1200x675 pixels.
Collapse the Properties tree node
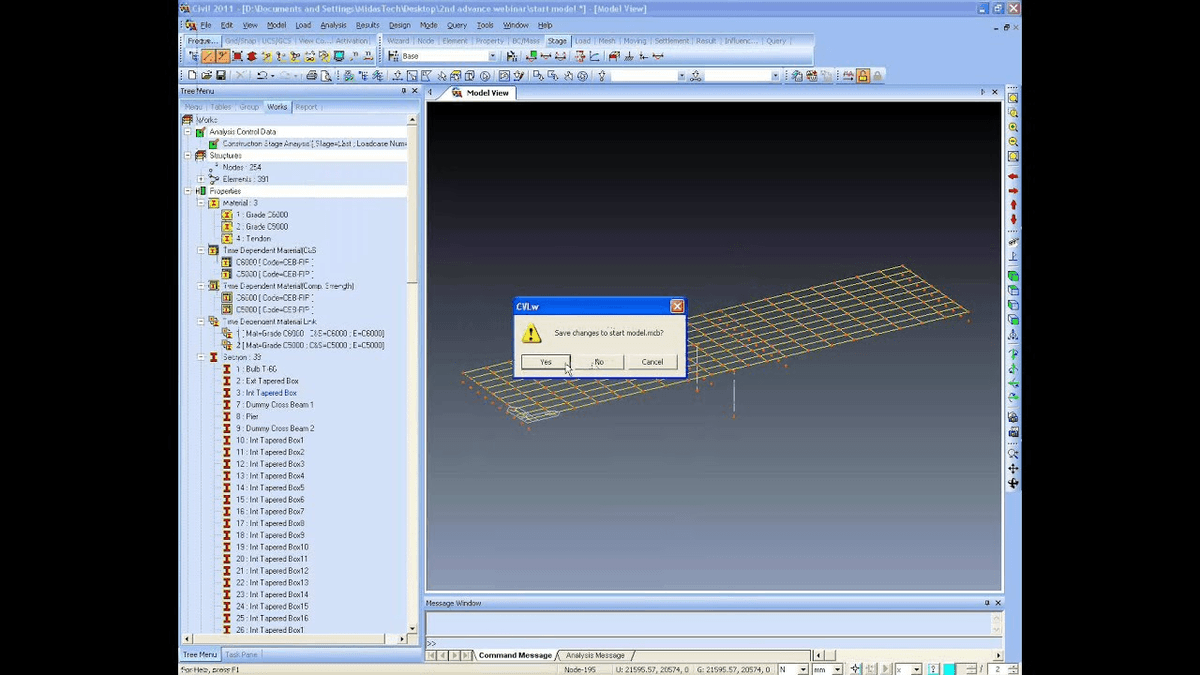[187, 191]
